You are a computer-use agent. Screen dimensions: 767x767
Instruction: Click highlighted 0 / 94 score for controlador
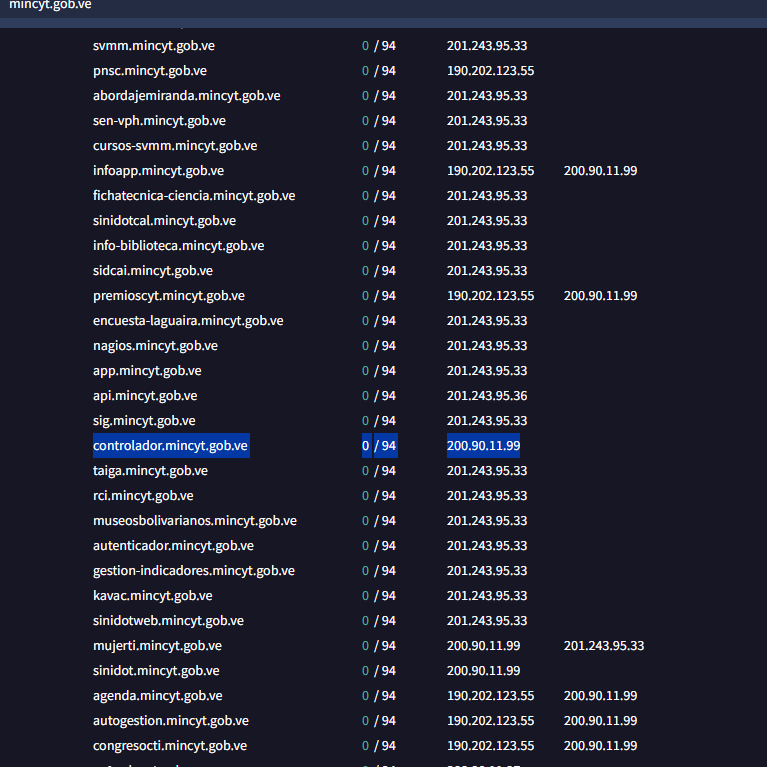click(x=379, y=445)
